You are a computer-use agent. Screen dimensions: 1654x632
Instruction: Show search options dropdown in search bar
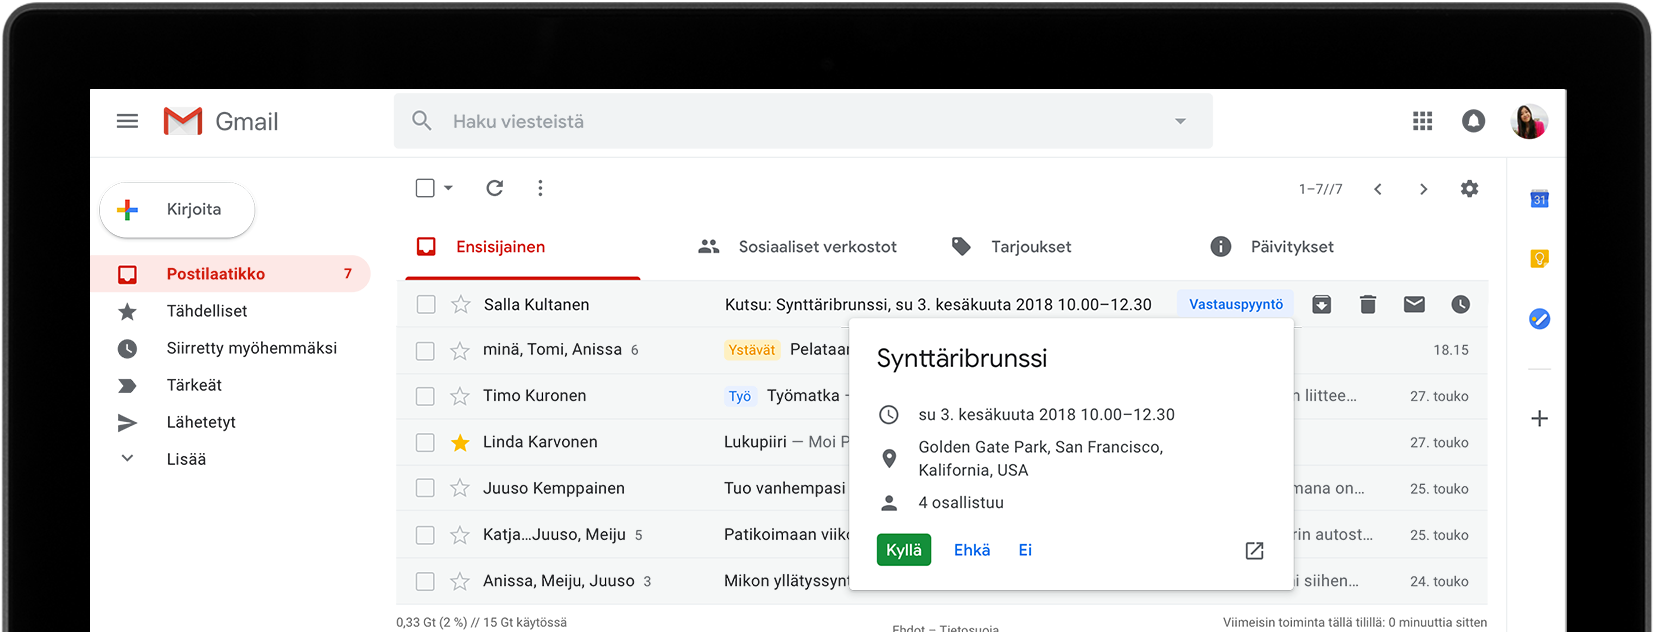(1180, 121)
